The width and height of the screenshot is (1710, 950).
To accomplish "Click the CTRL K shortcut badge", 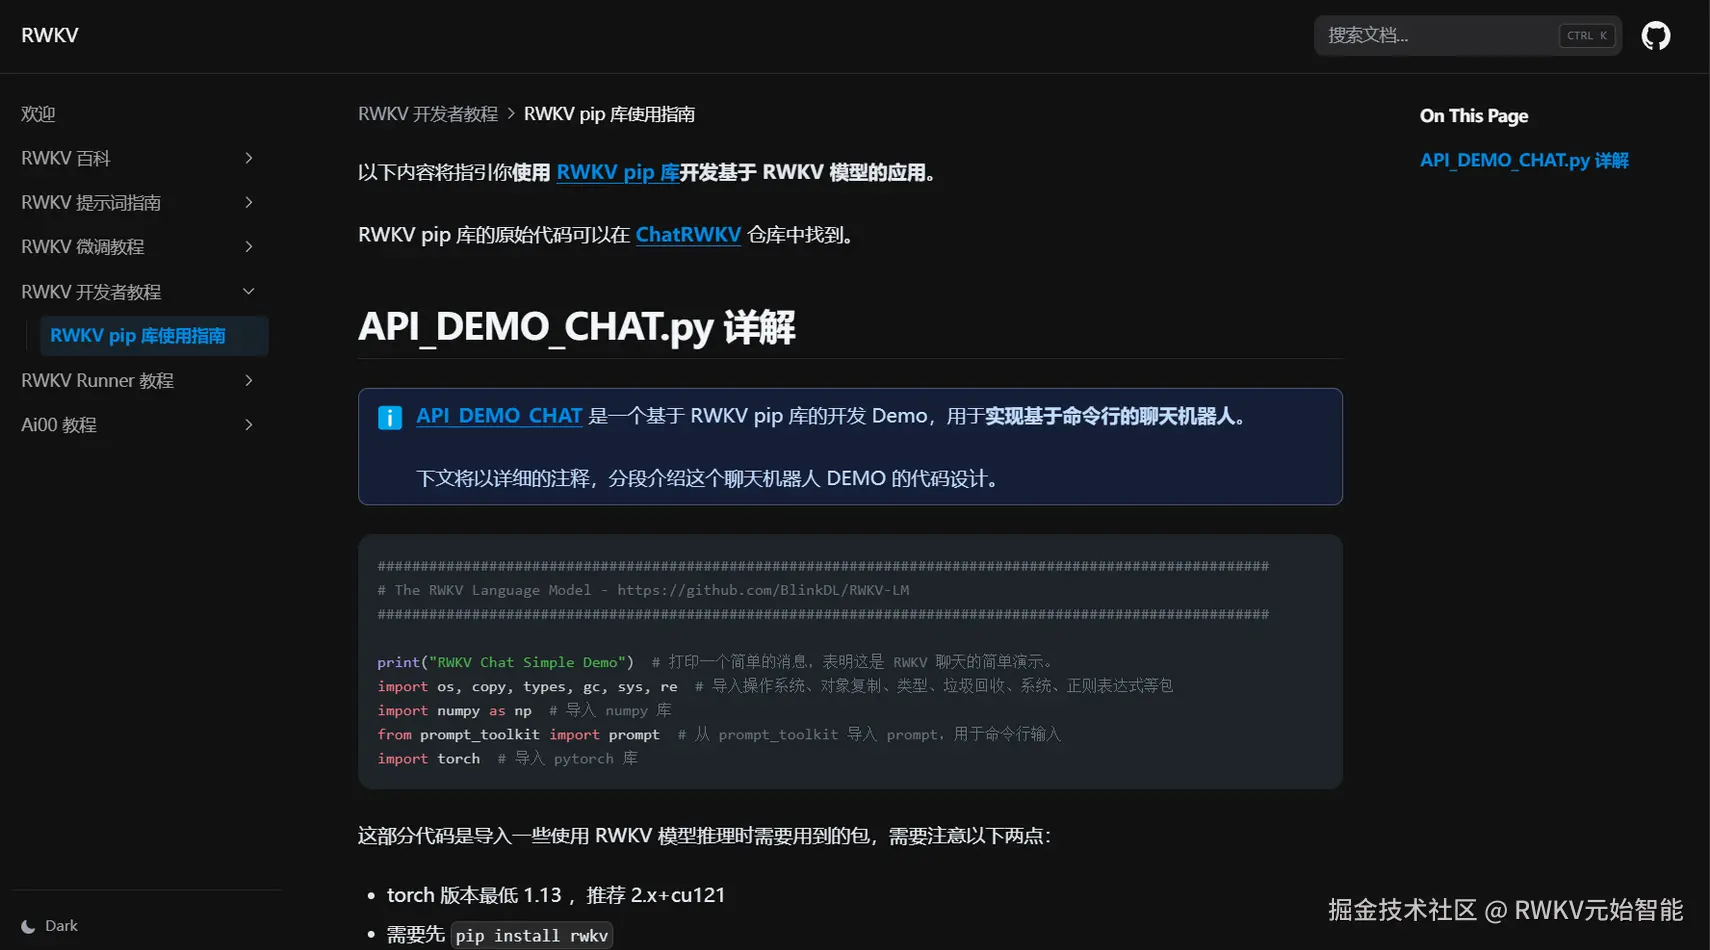I will 1586,35.
